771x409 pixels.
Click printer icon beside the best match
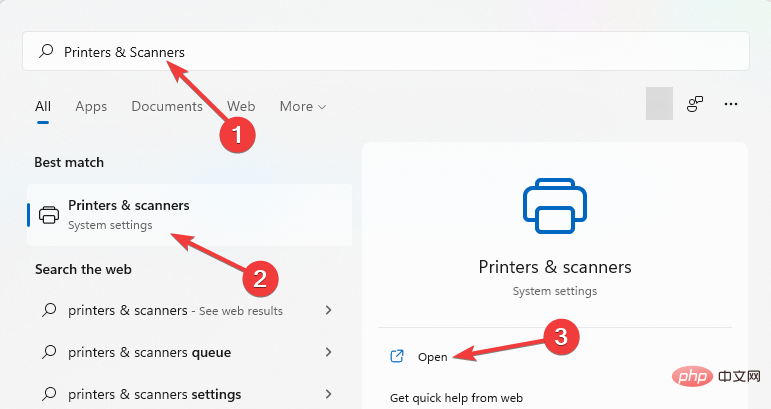pyautogui.click(x=49, y=215)
